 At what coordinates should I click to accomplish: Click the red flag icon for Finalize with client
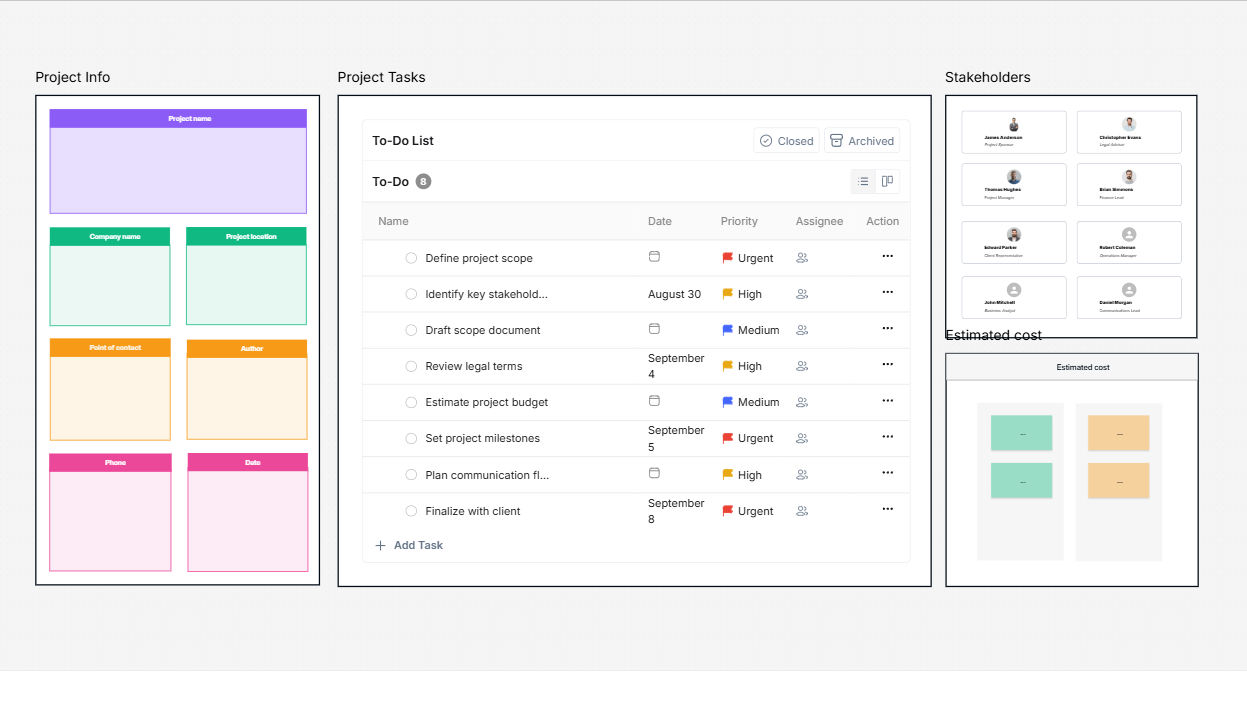[728, 511]
